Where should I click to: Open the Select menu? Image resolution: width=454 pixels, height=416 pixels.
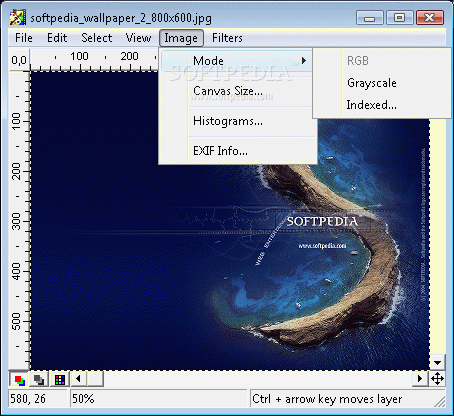(x=97, y=38)
